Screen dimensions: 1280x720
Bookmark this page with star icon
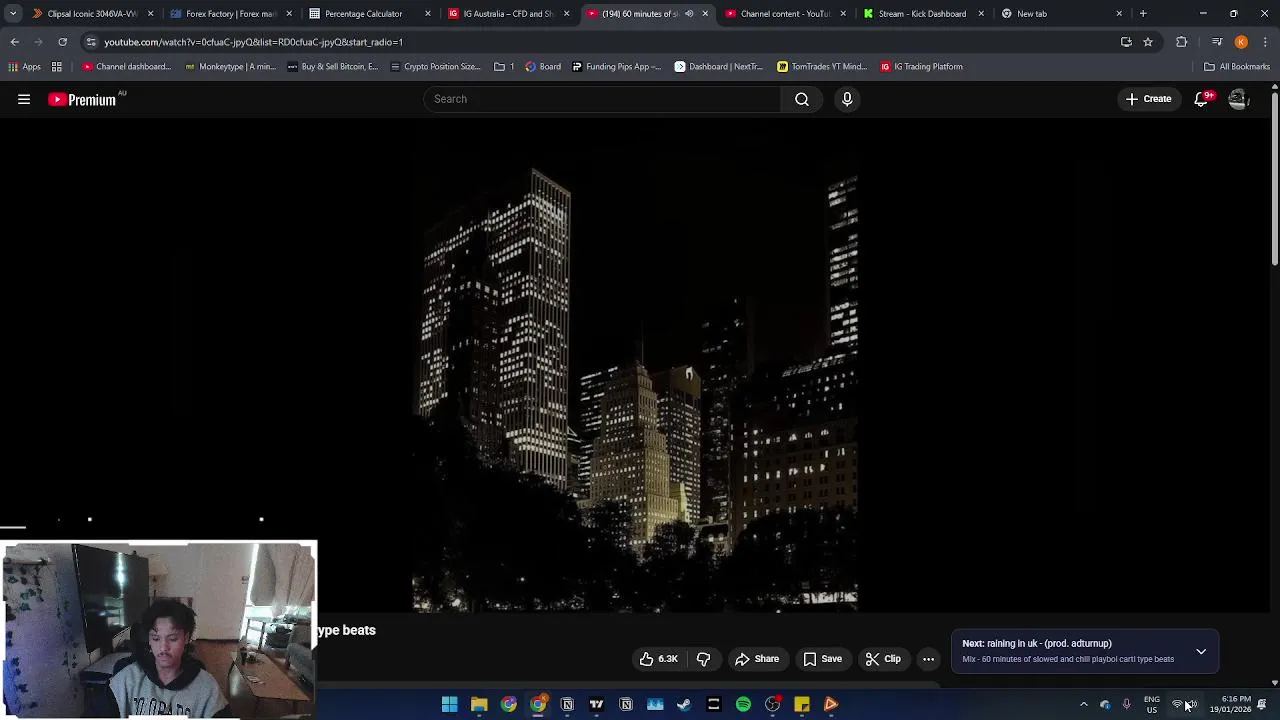[x=1148, y=42]
